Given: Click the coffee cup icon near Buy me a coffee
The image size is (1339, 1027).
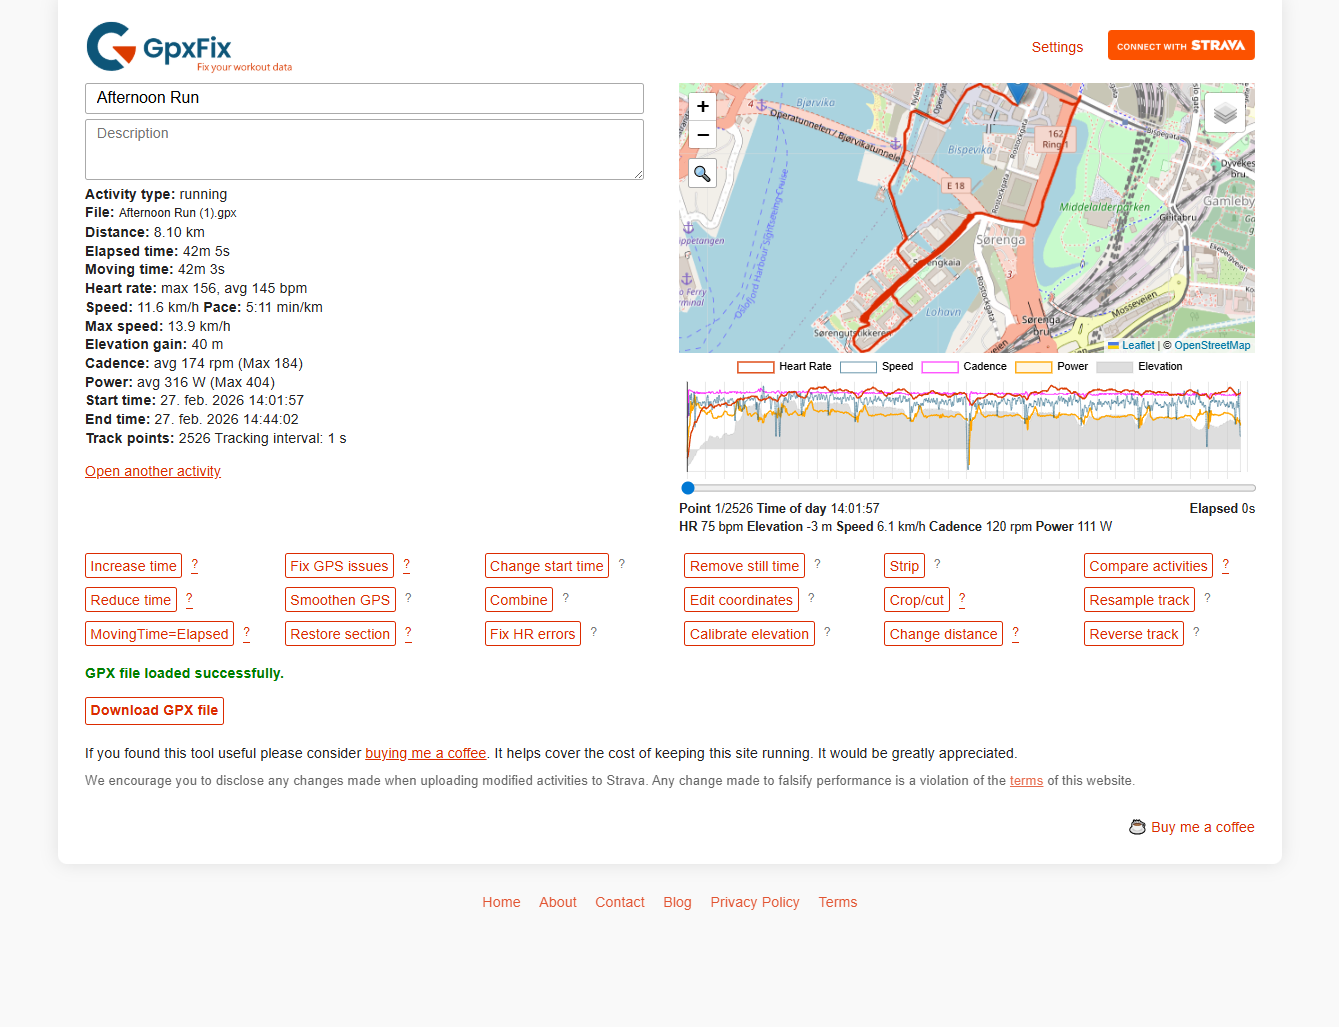Looking at the screenshot, I should click(x=1137, y=827).
